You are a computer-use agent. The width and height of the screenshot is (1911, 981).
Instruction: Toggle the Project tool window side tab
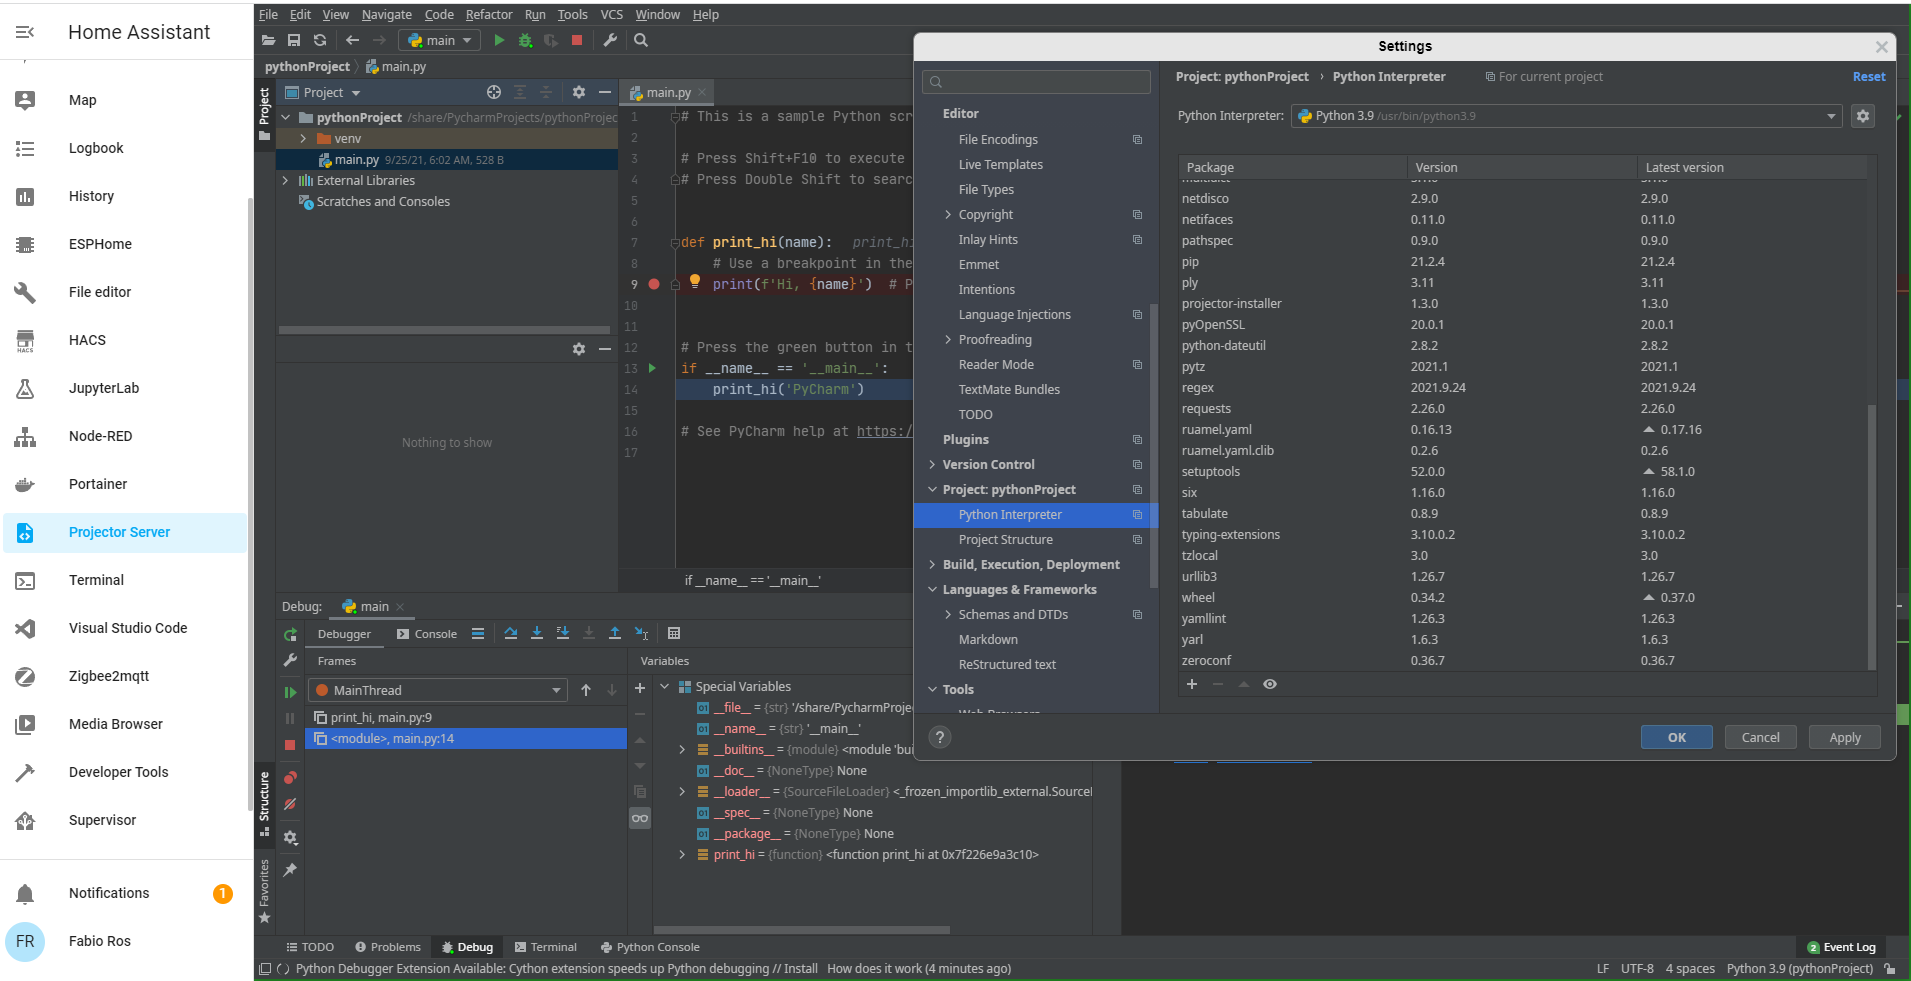click(264, 113)
